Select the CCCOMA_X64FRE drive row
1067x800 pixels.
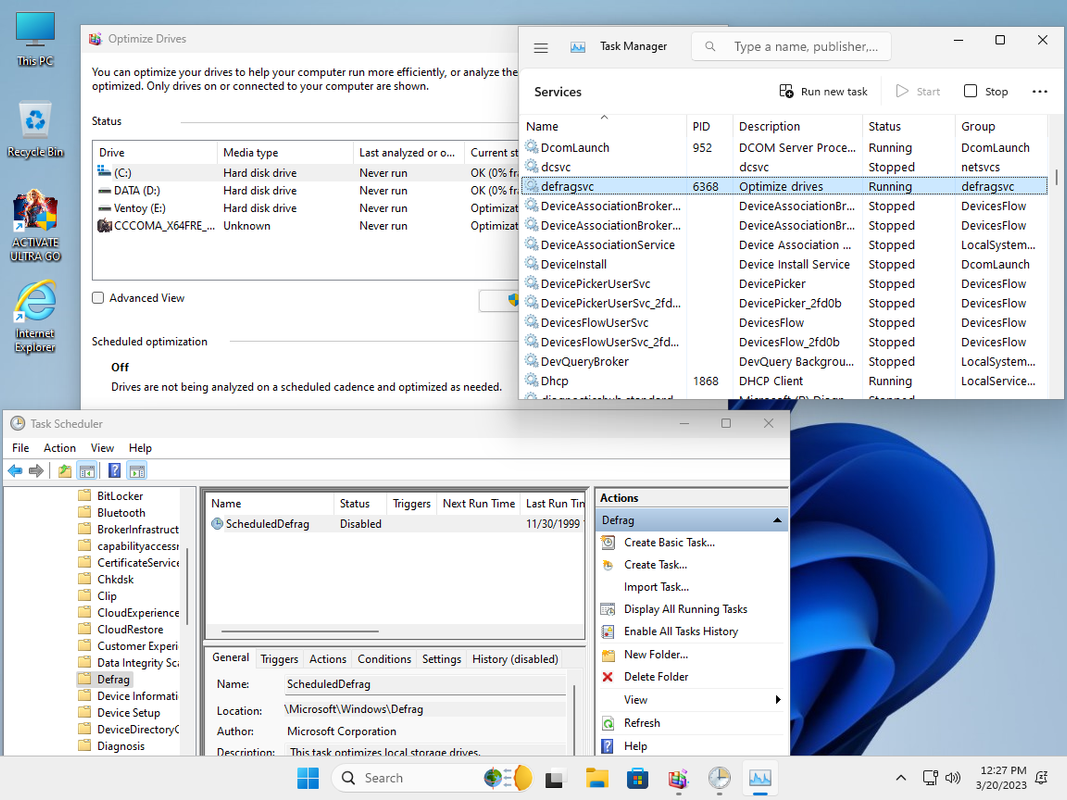pyautogui.click(x=306, y=226)
